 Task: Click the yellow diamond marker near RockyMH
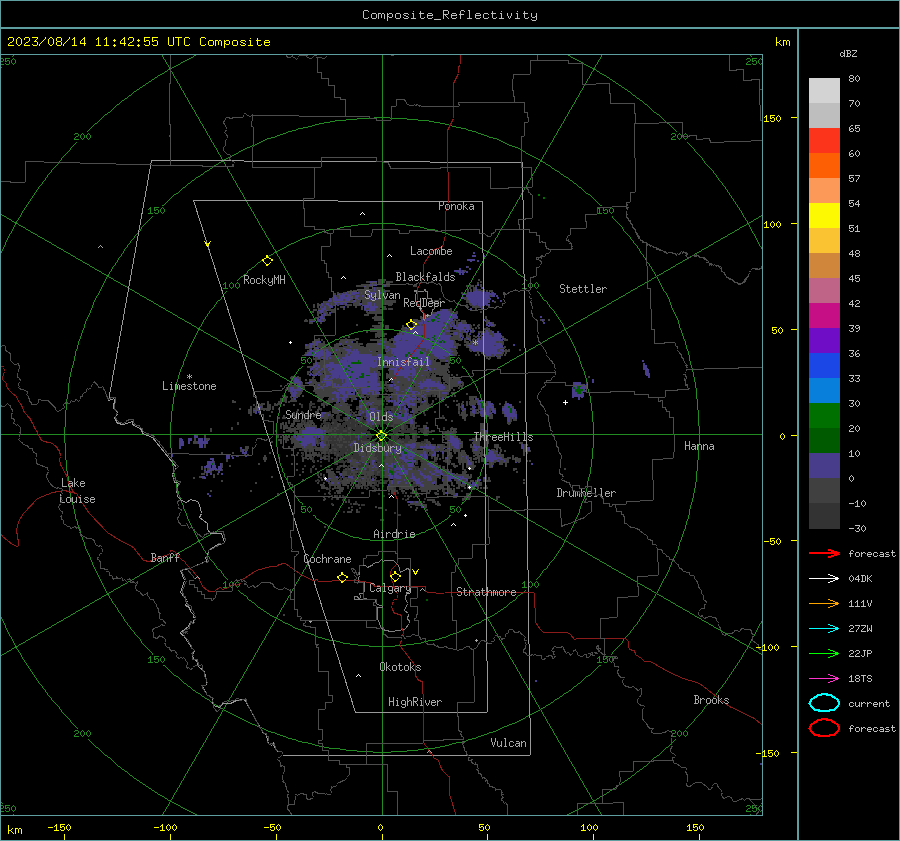click(267, 261)
